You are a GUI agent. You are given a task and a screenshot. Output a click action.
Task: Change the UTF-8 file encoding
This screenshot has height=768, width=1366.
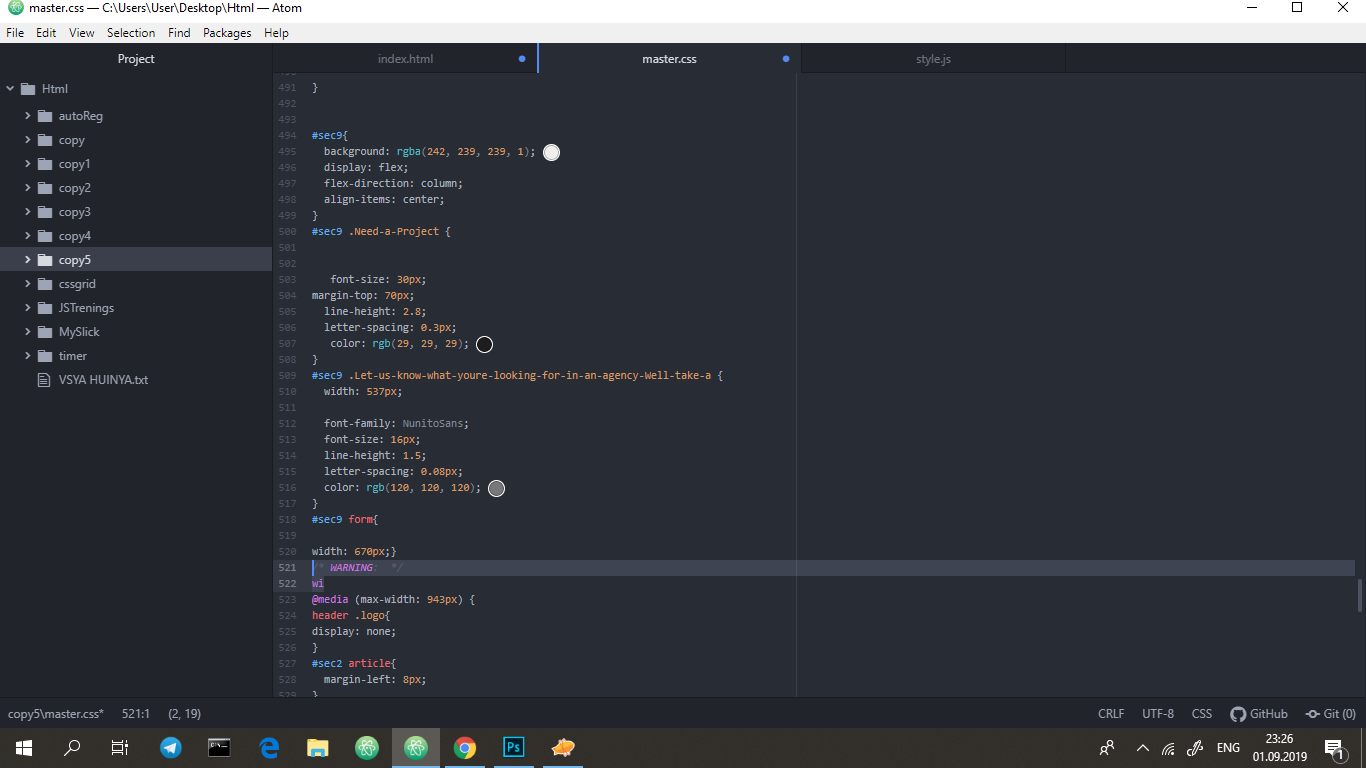point(1158,714)
